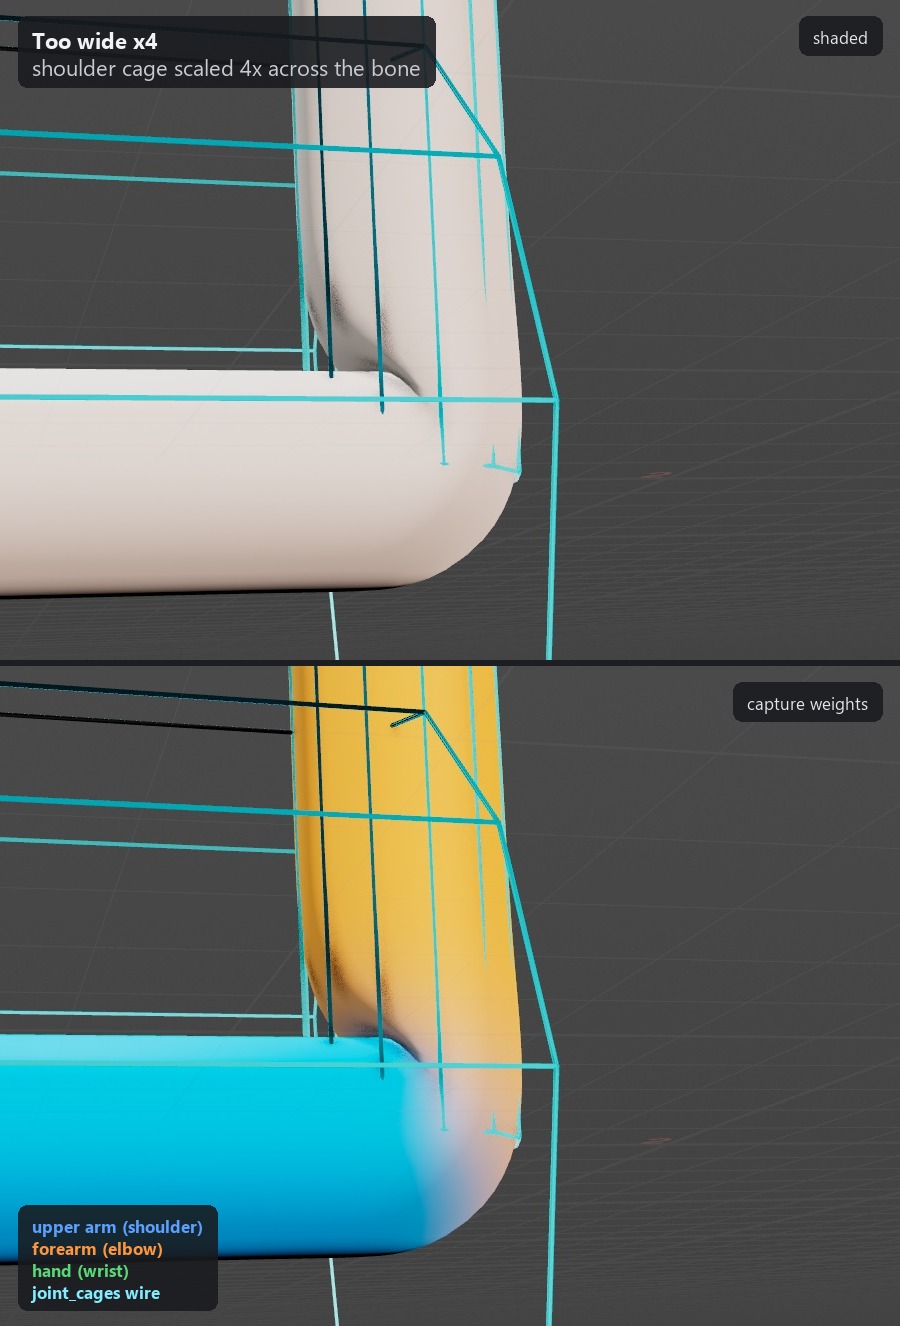Viewport: 900px width, 1326px height.
Task: Click the divider between shaded and weights panels
Action: [450, 662]
